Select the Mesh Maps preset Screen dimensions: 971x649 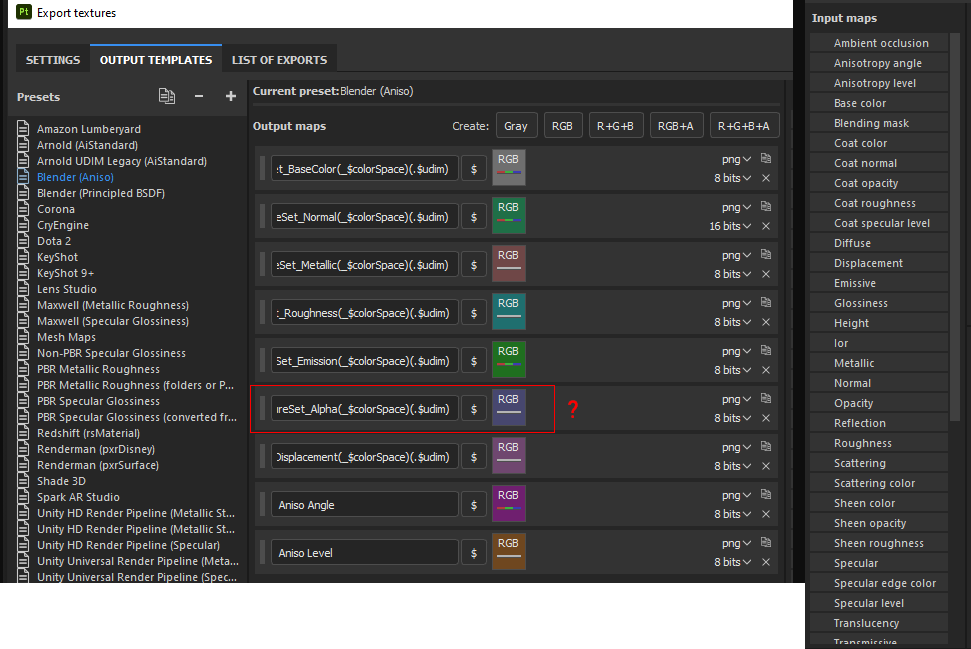(x=66, y=337)
